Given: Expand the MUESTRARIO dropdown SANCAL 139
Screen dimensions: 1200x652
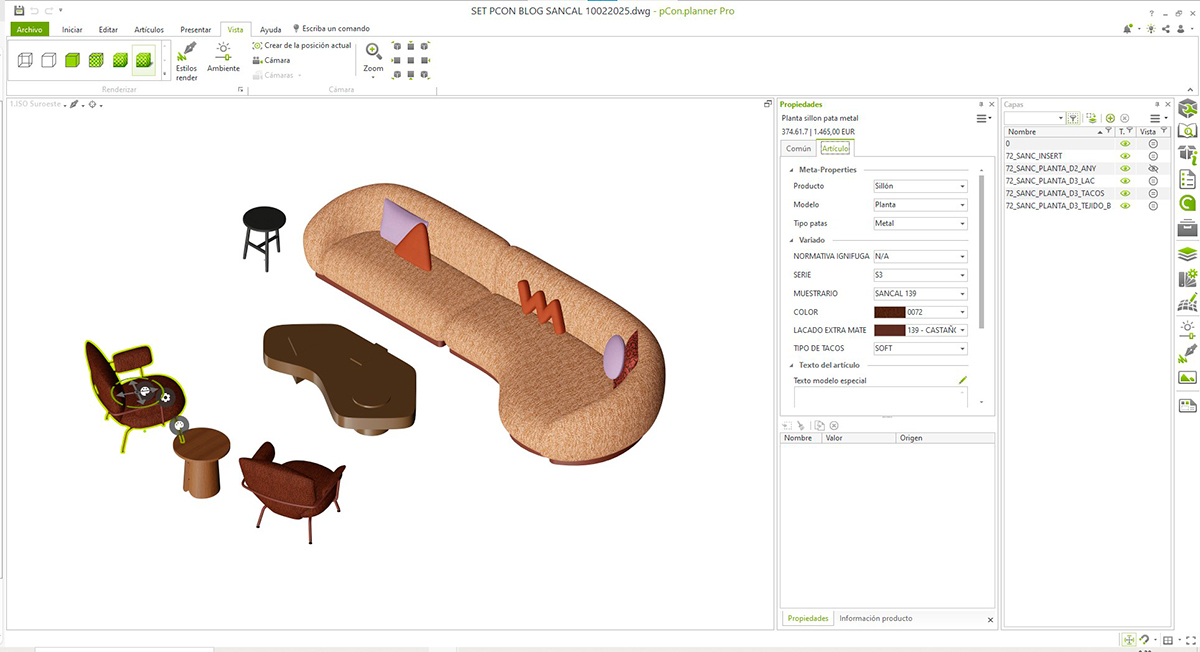Looking at the screenshot, I should [920, 294].
